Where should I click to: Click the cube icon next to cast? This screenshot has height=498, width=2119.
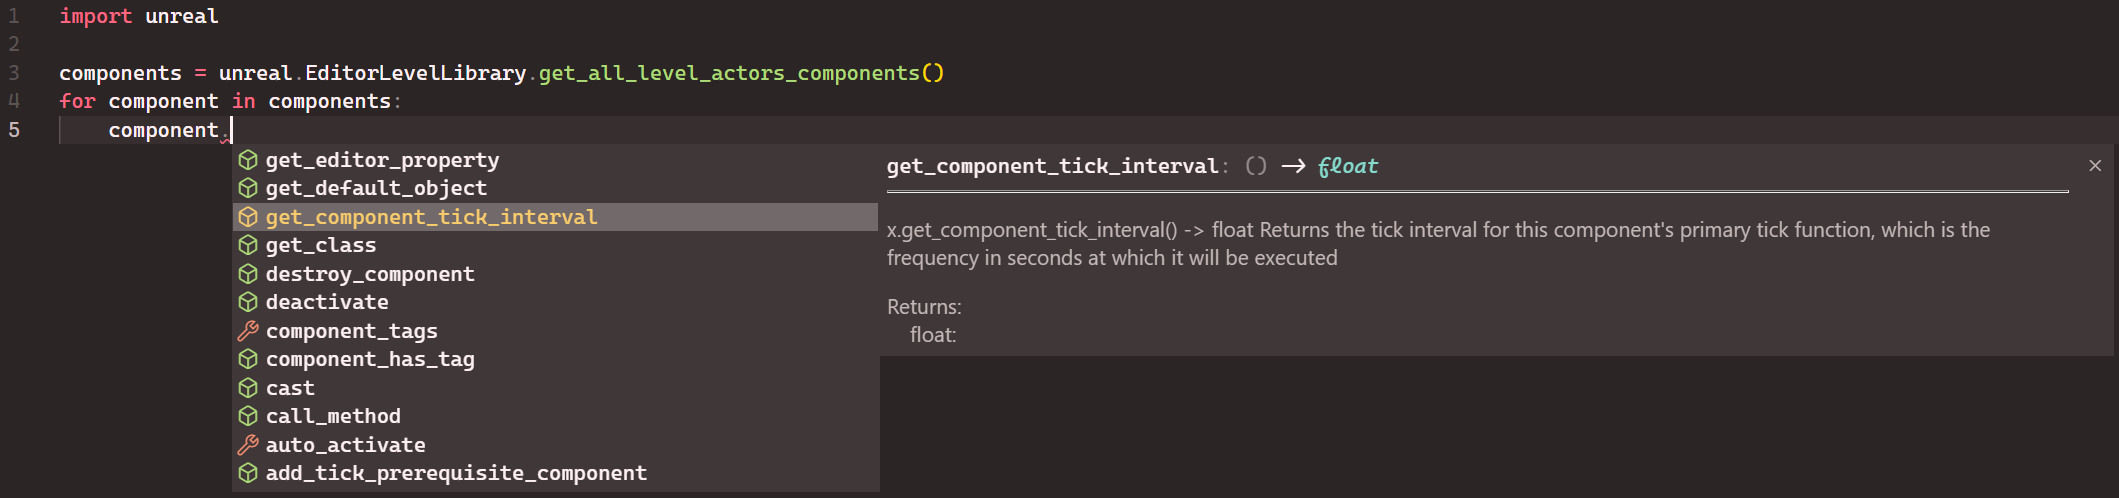248,388
